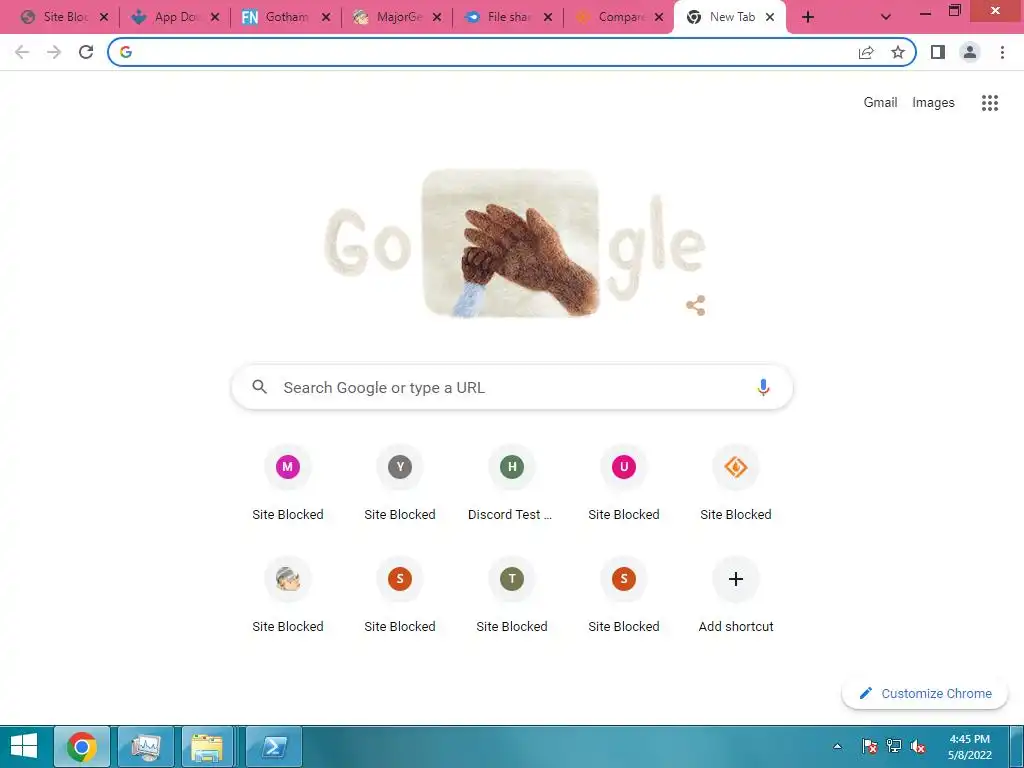The height and width of the screenshot is (768, 1024).
Task: Click the Add shortcut plus tile
Action: tap(736, 595)
